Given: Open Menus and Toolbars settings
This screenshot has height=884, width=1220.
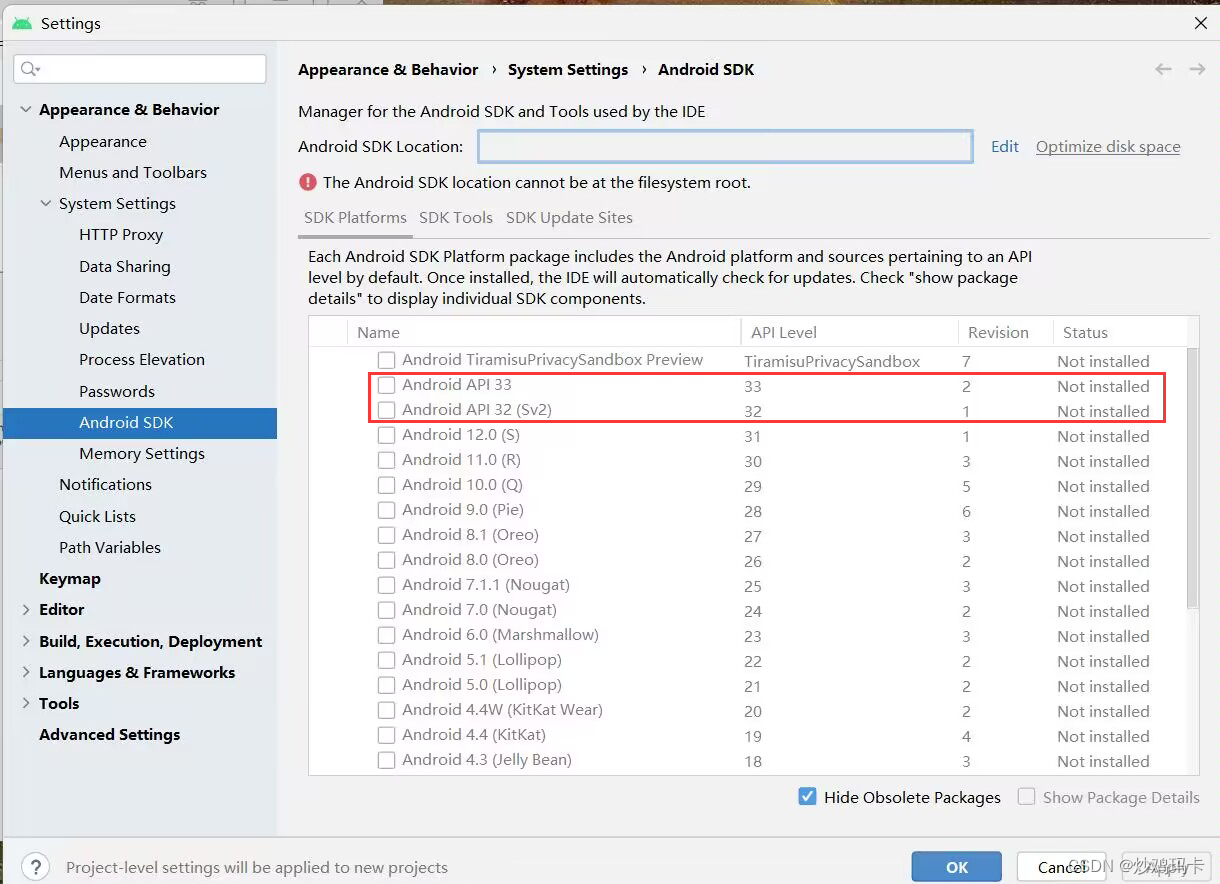Looking at the screenshot, I should tap(133, 172).
